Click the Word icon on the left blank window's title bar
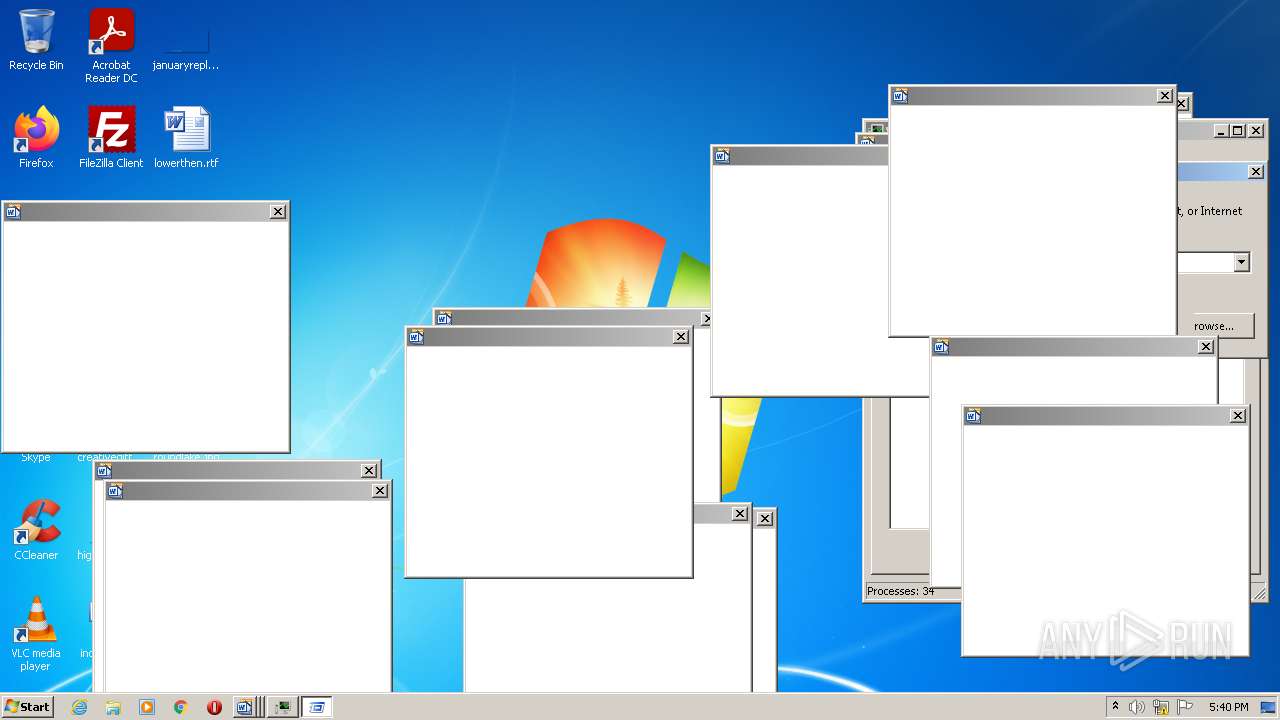Image resolution: width=1280 pixels, height=720 pixels. click(x=13, y=211)
